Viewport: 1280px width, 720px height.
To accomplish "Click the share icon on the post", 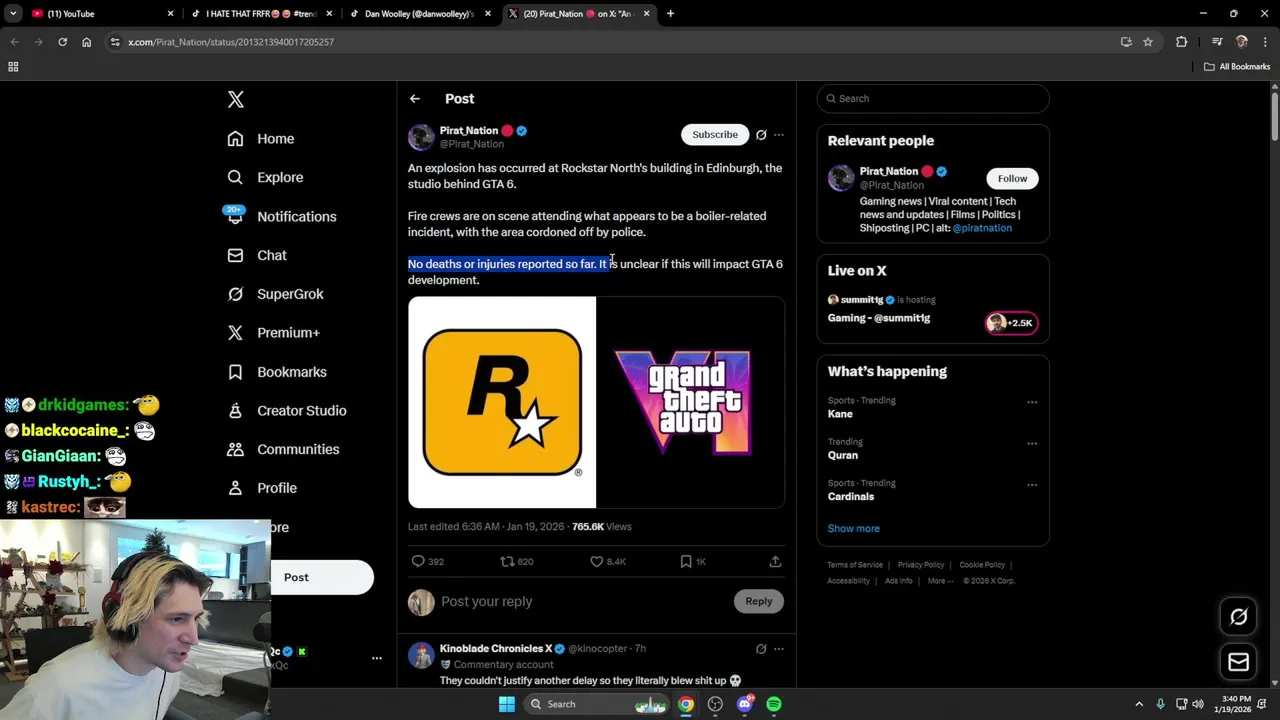I will (775, 562).
